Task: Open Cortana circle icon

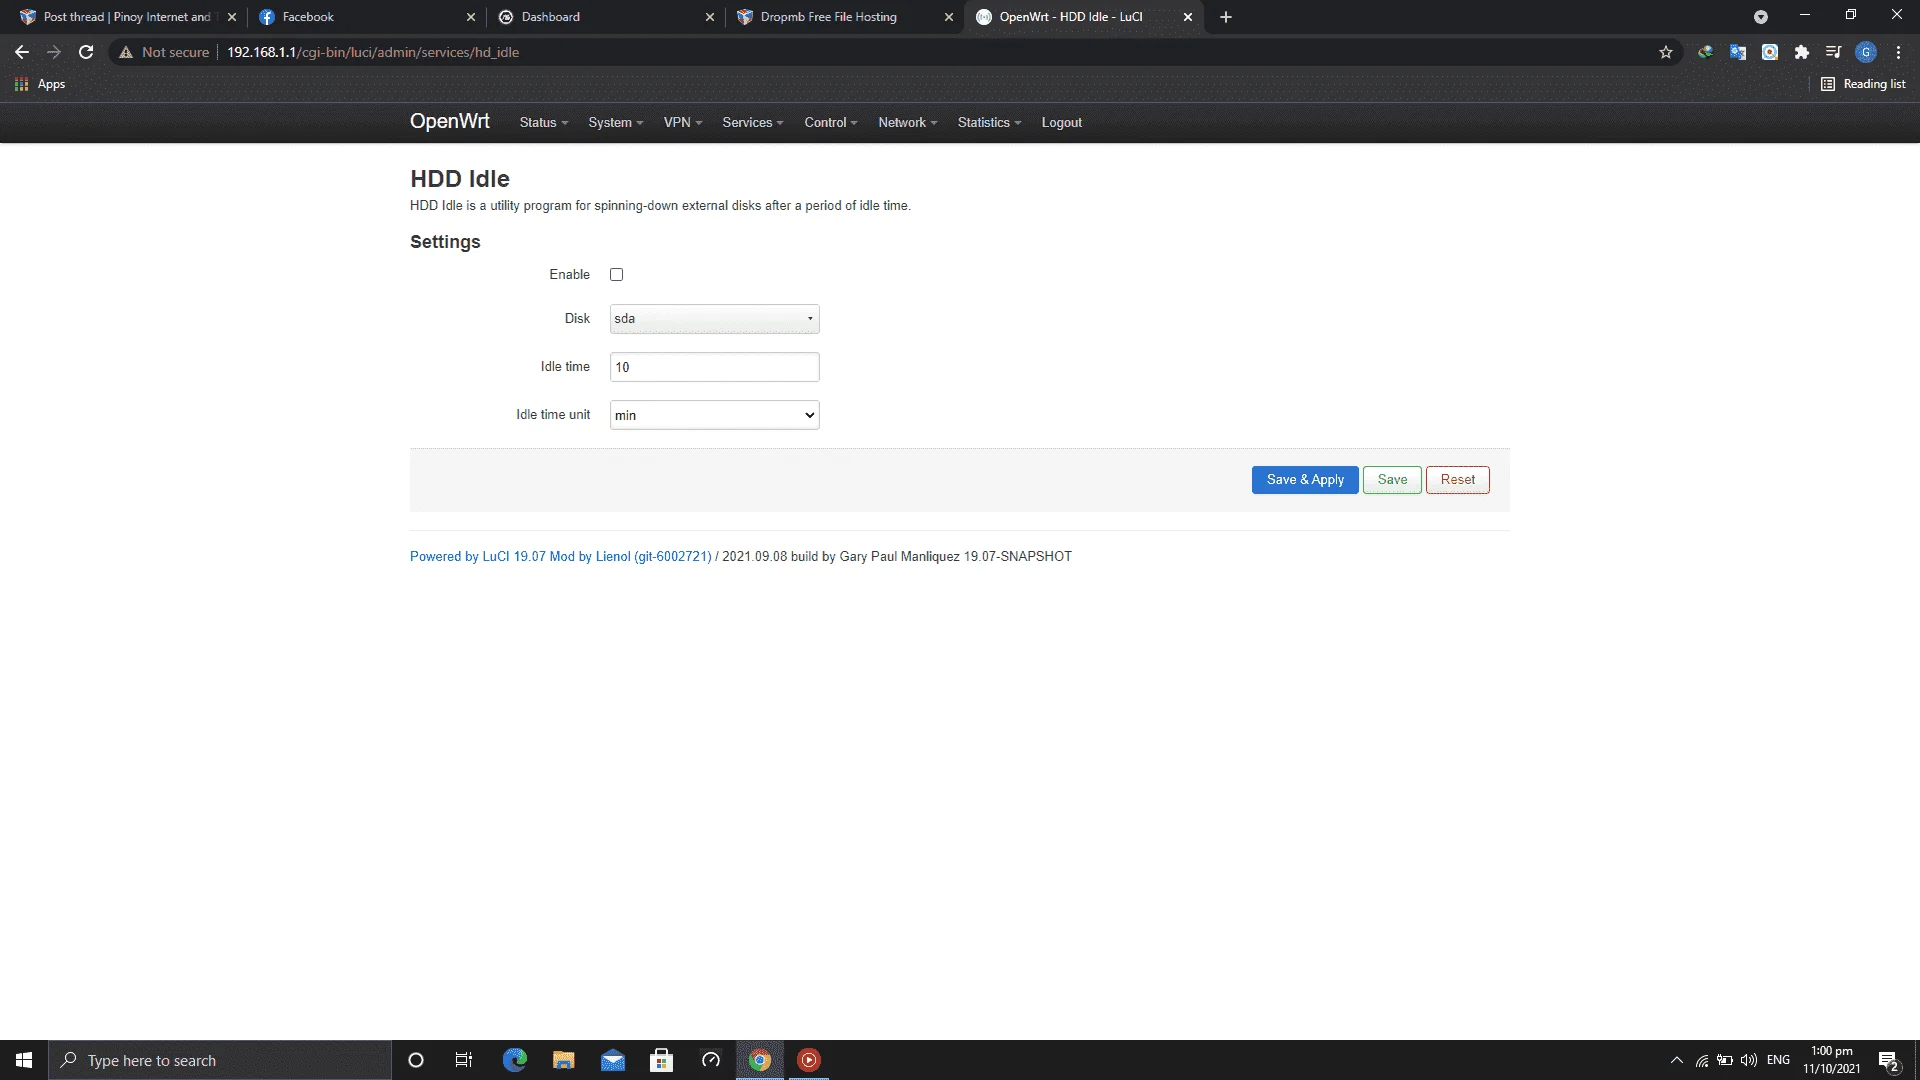Action: tap(416, 1060)
